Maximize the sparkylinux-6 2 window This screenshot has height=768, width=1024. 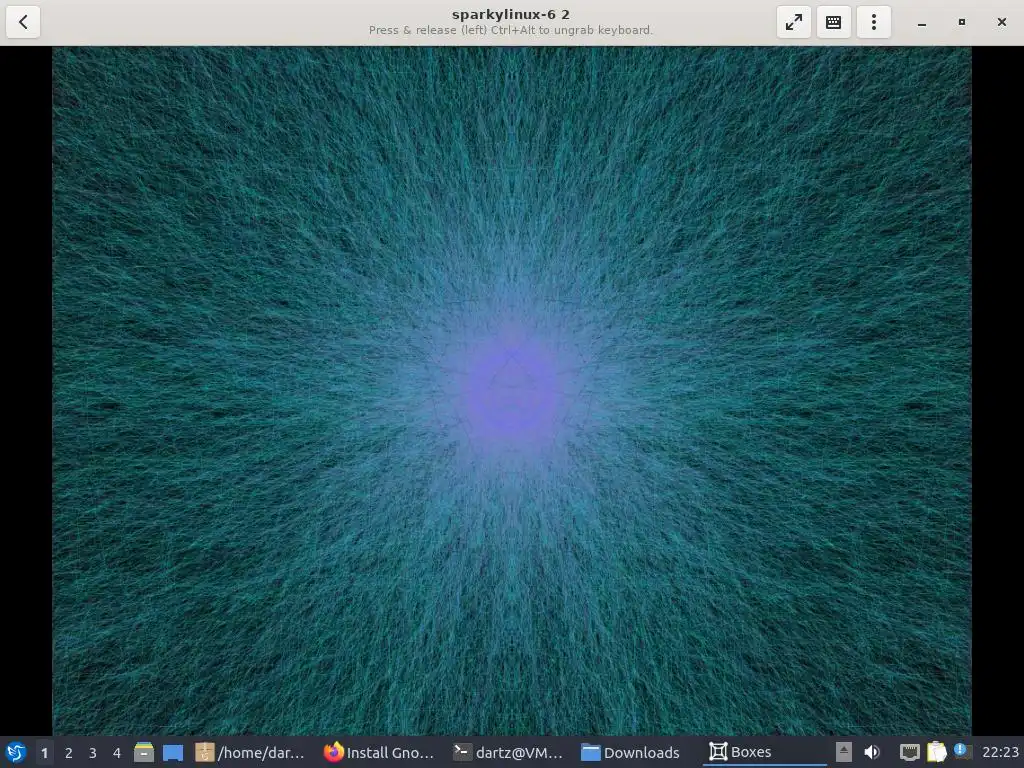(x=961, y=22)
